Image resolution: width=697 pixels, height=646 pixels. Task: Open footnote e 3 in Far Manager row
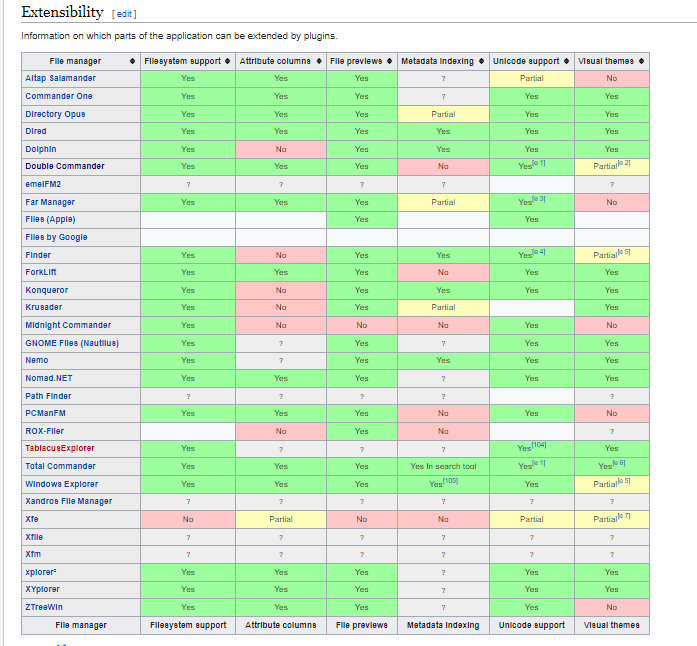(x=539, y=199)
